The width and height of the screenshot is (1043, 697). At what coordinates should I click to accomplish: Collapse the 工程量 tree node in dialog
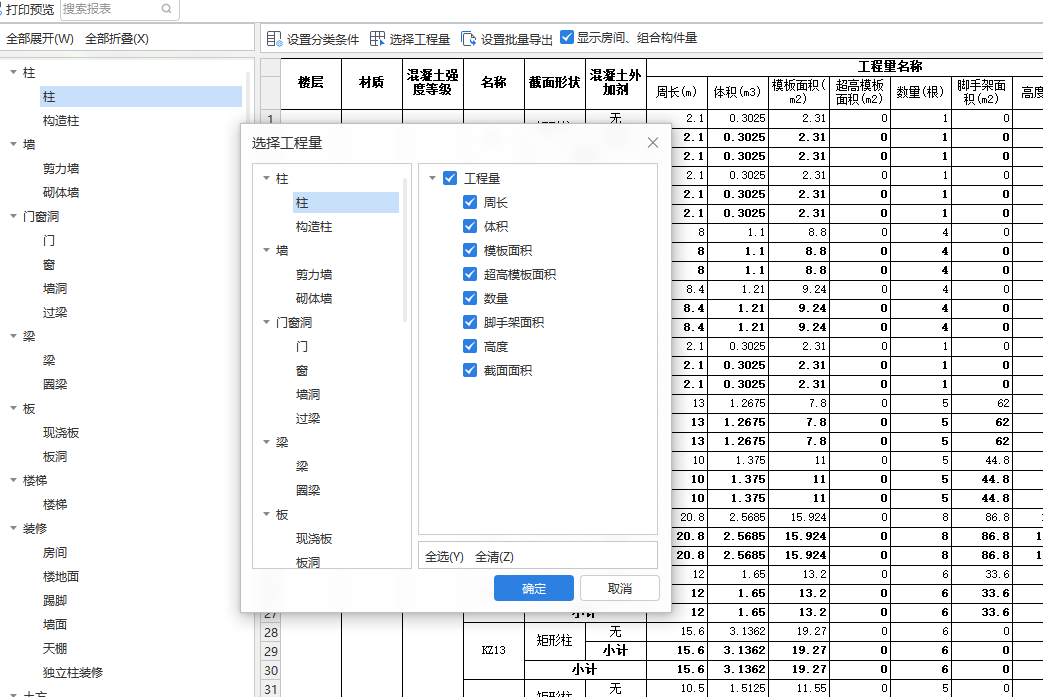[432, 178]
